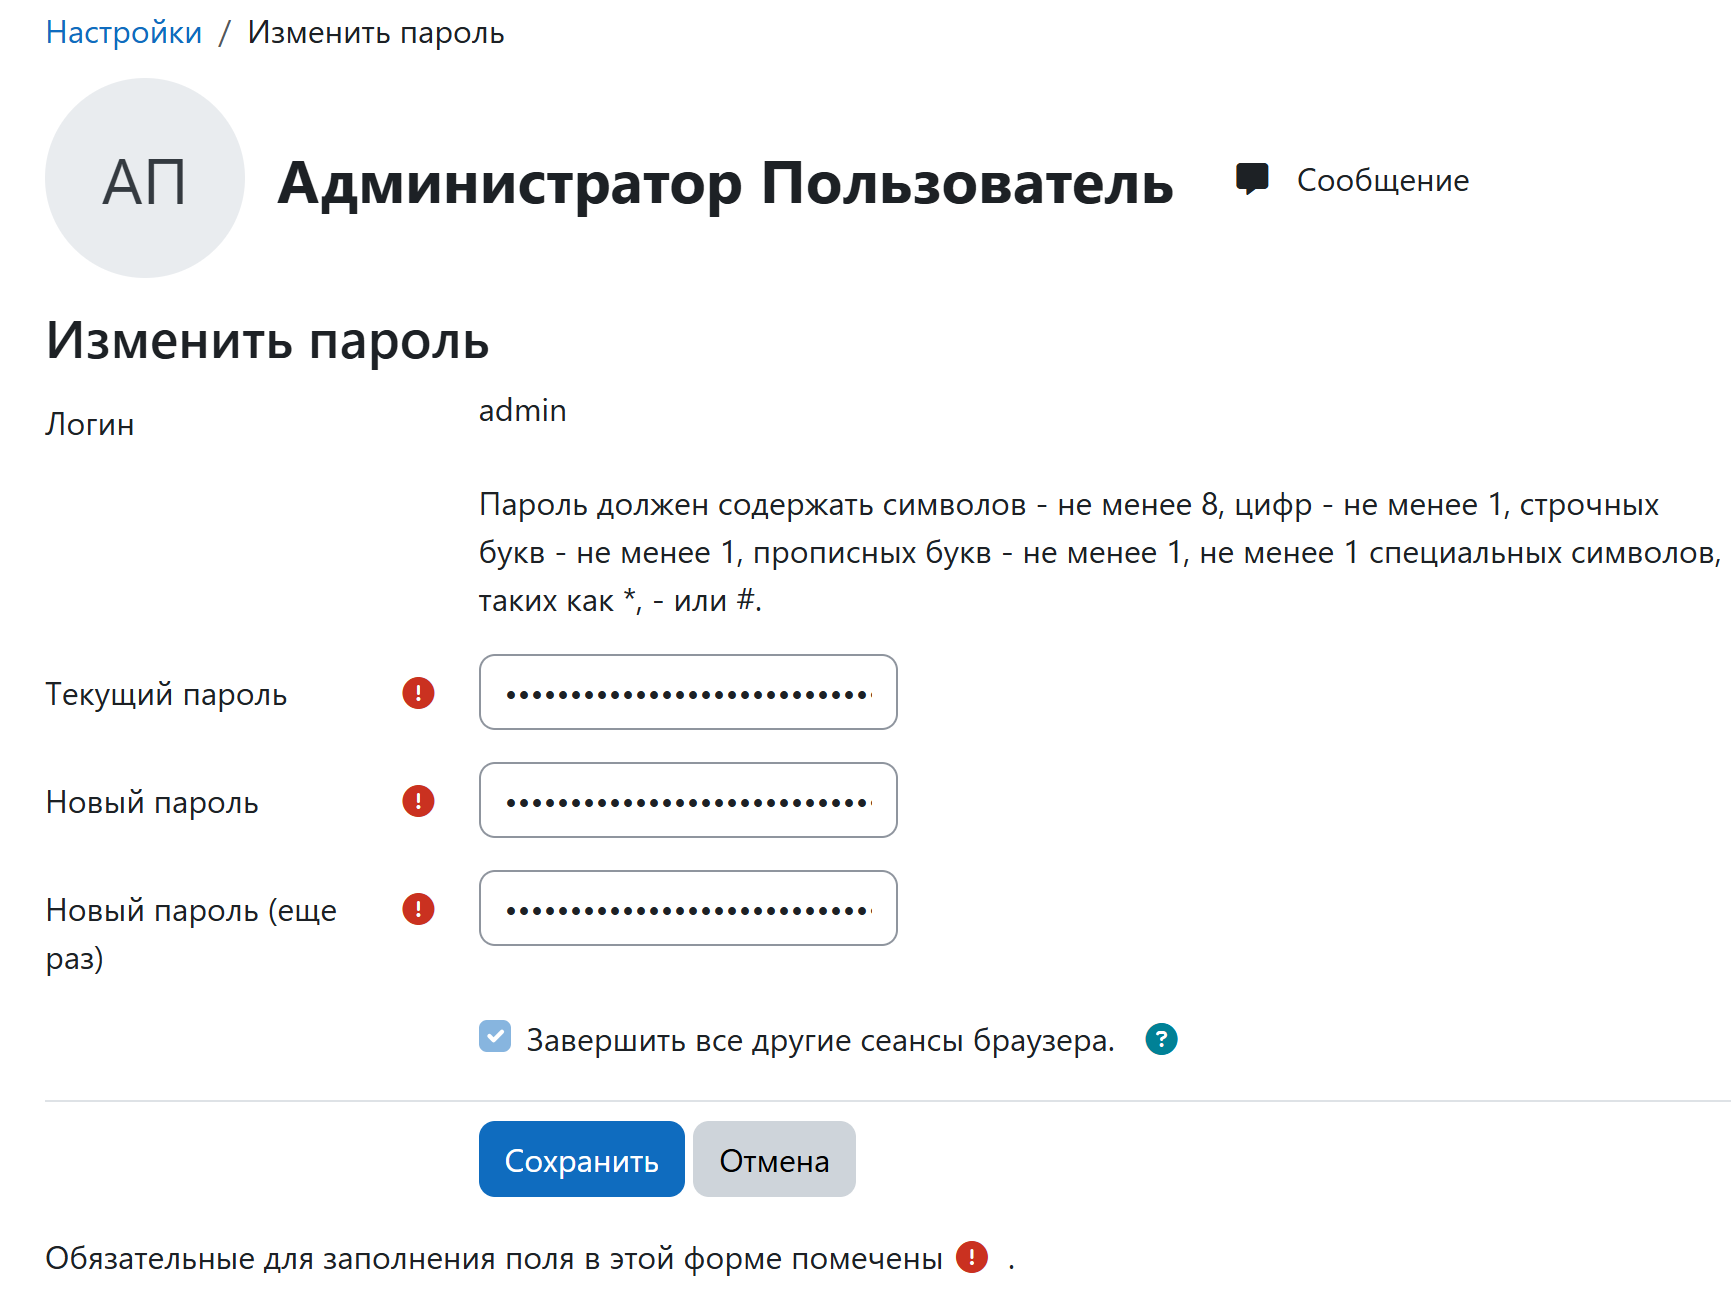This screenshot has height=1303, width=1735.
Task: Click the admin login value
Action: (522, 410)
